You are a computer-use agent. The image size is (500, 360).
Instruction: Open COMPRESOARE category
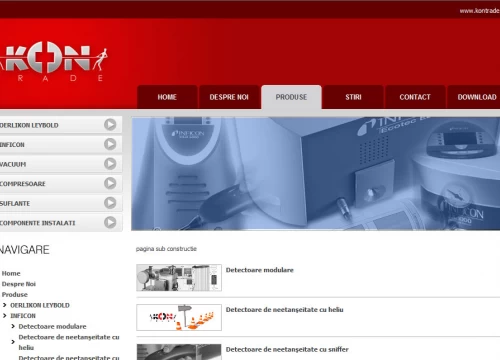[x=61, y=184]
